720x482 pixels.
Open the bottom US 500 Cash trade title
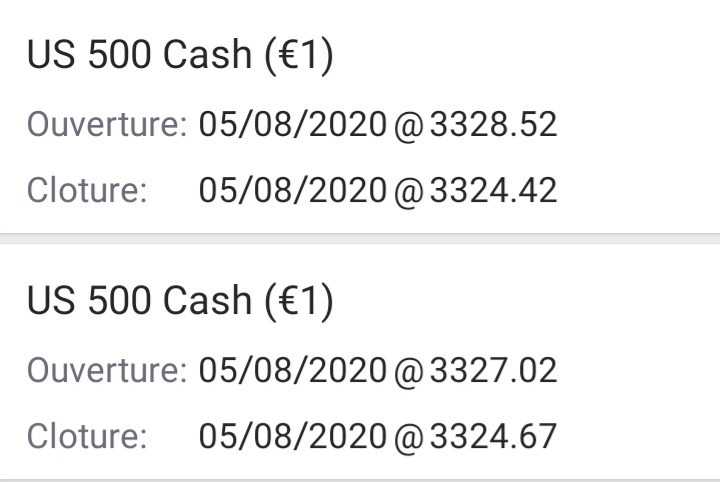[179, 301]
